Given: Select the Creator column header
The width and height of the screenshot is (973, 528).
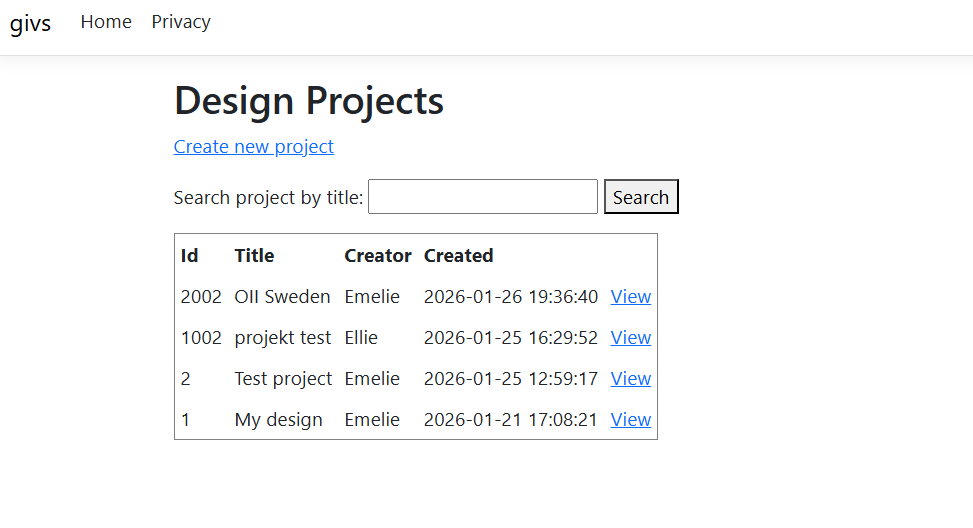Looking at the screenshot, I should [378, 256].
